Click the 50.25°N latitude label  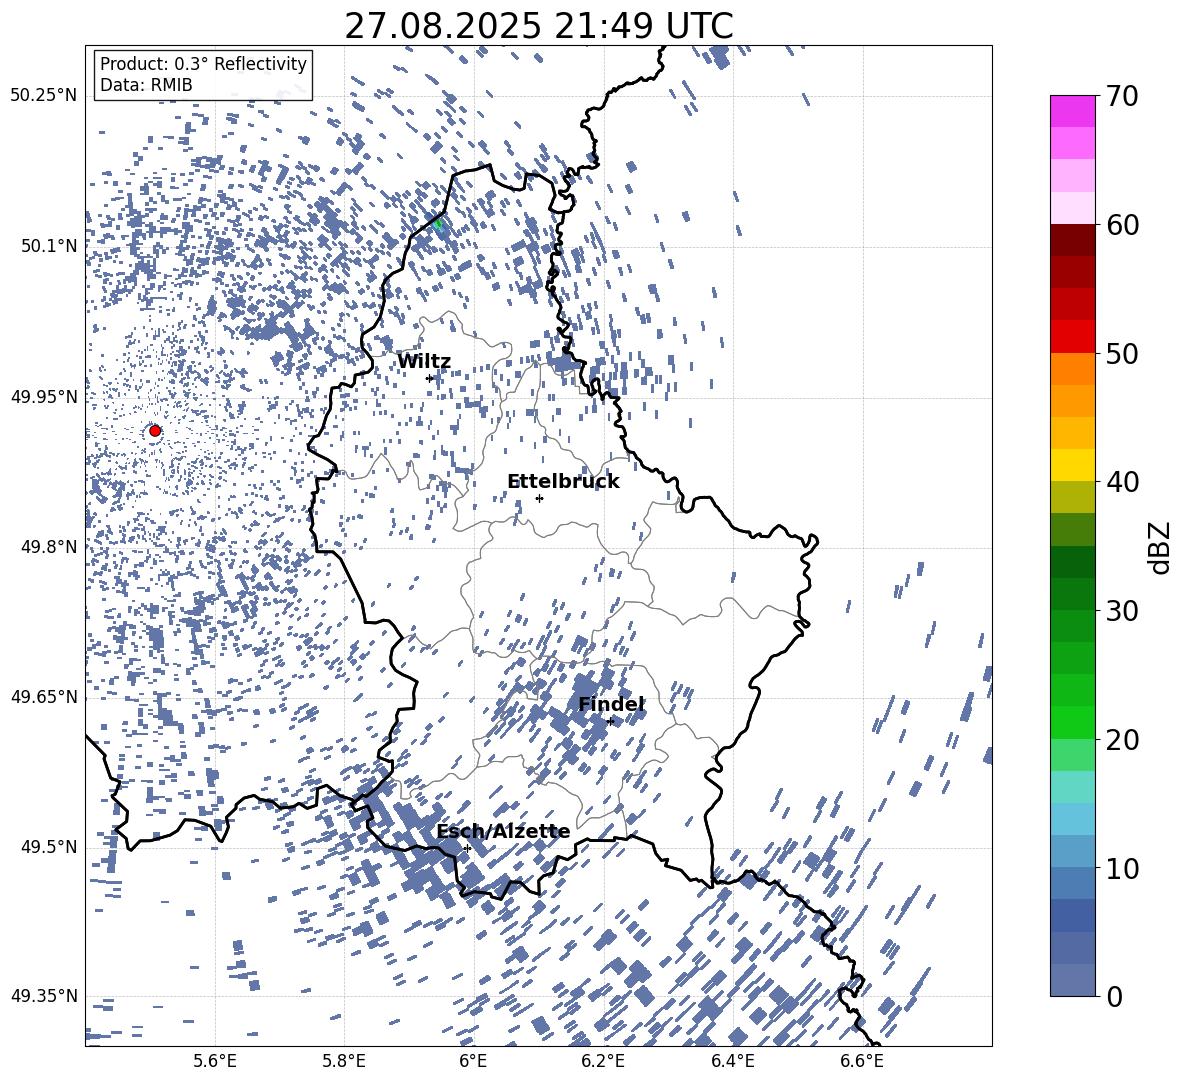coord(44,96)
